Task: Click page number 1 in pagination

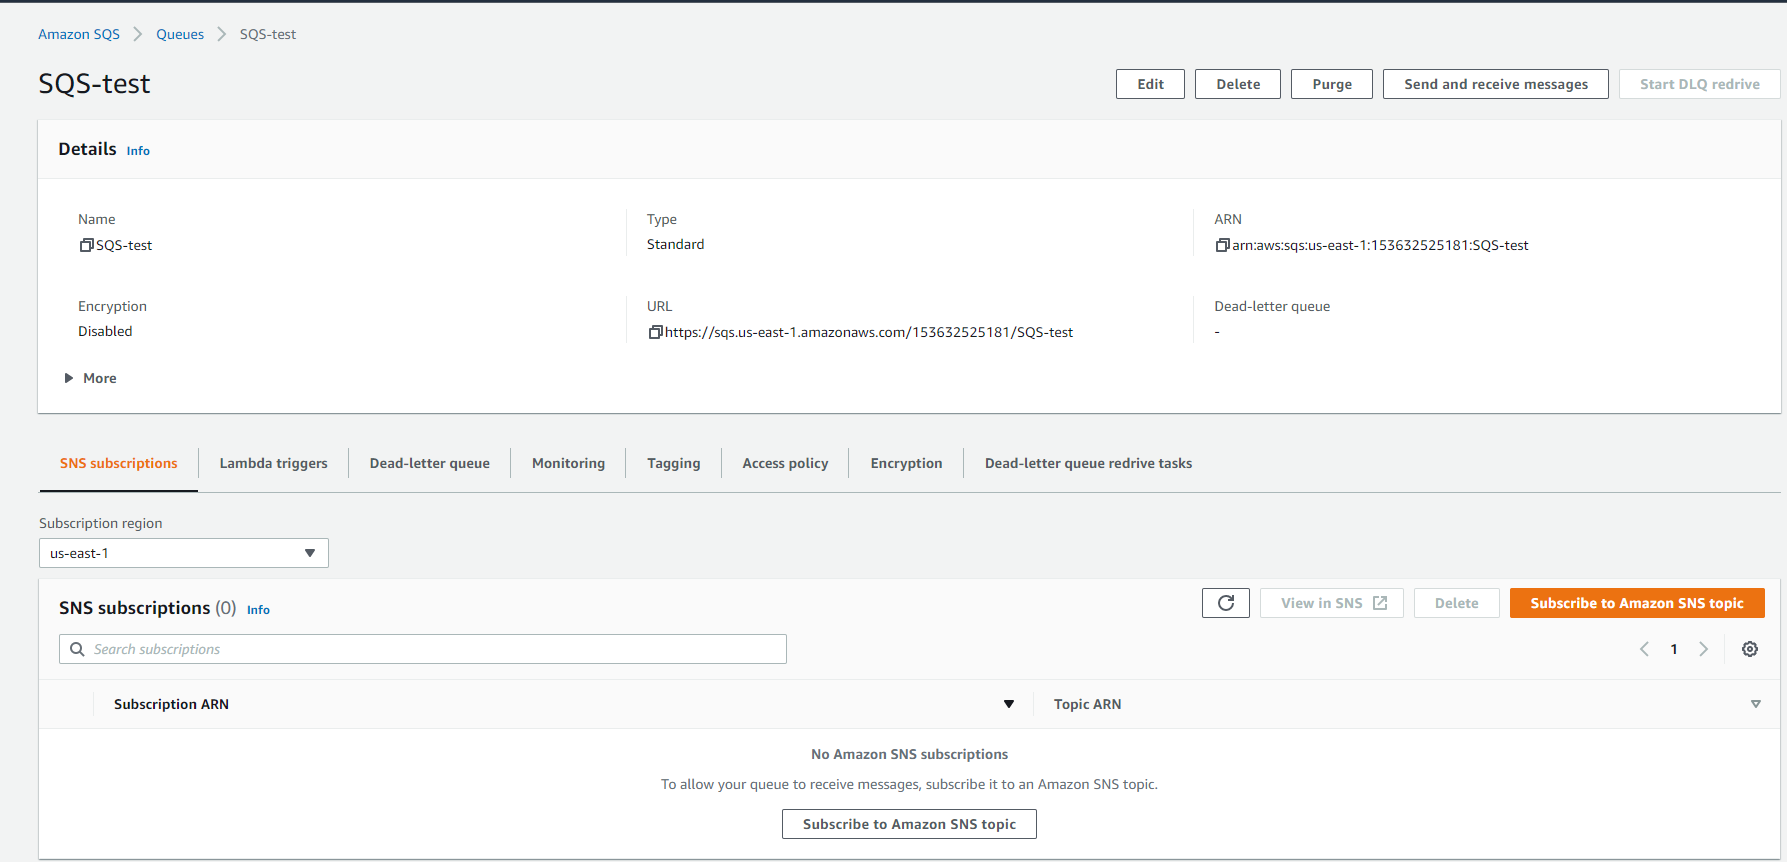Action: 1674,649
